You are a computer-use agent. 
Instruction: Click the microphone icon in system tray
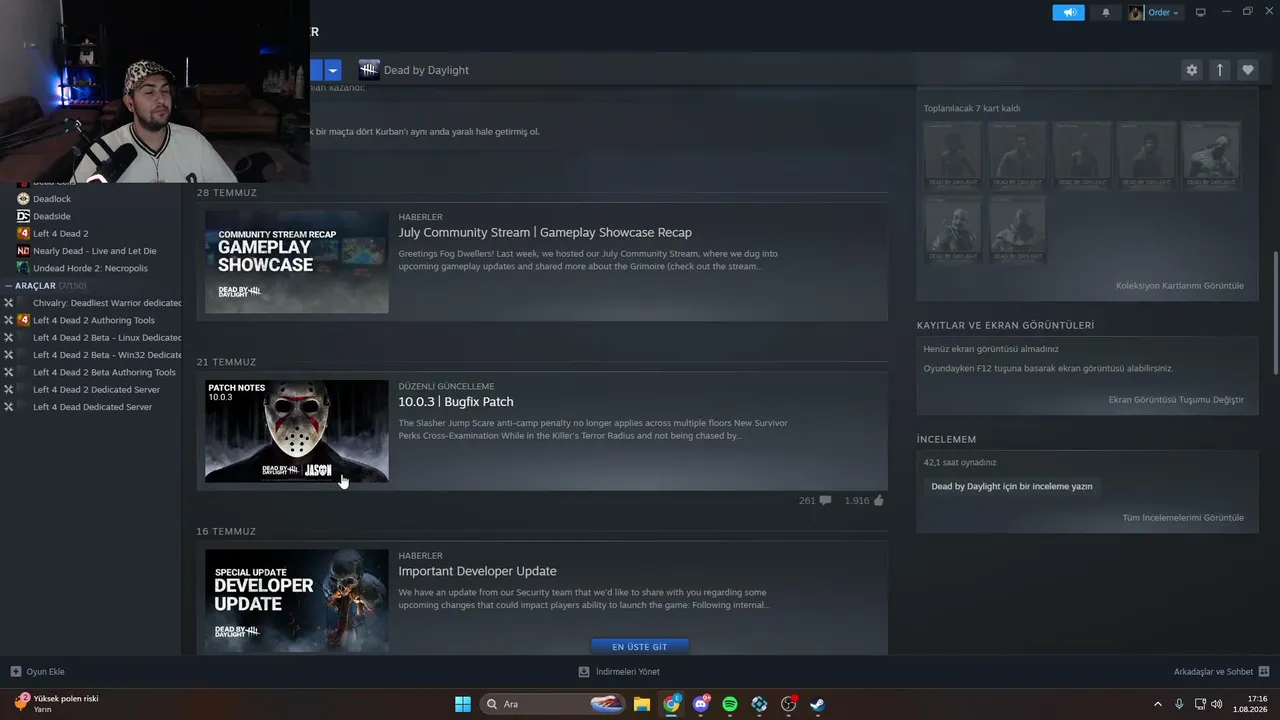coord(1179,704)
